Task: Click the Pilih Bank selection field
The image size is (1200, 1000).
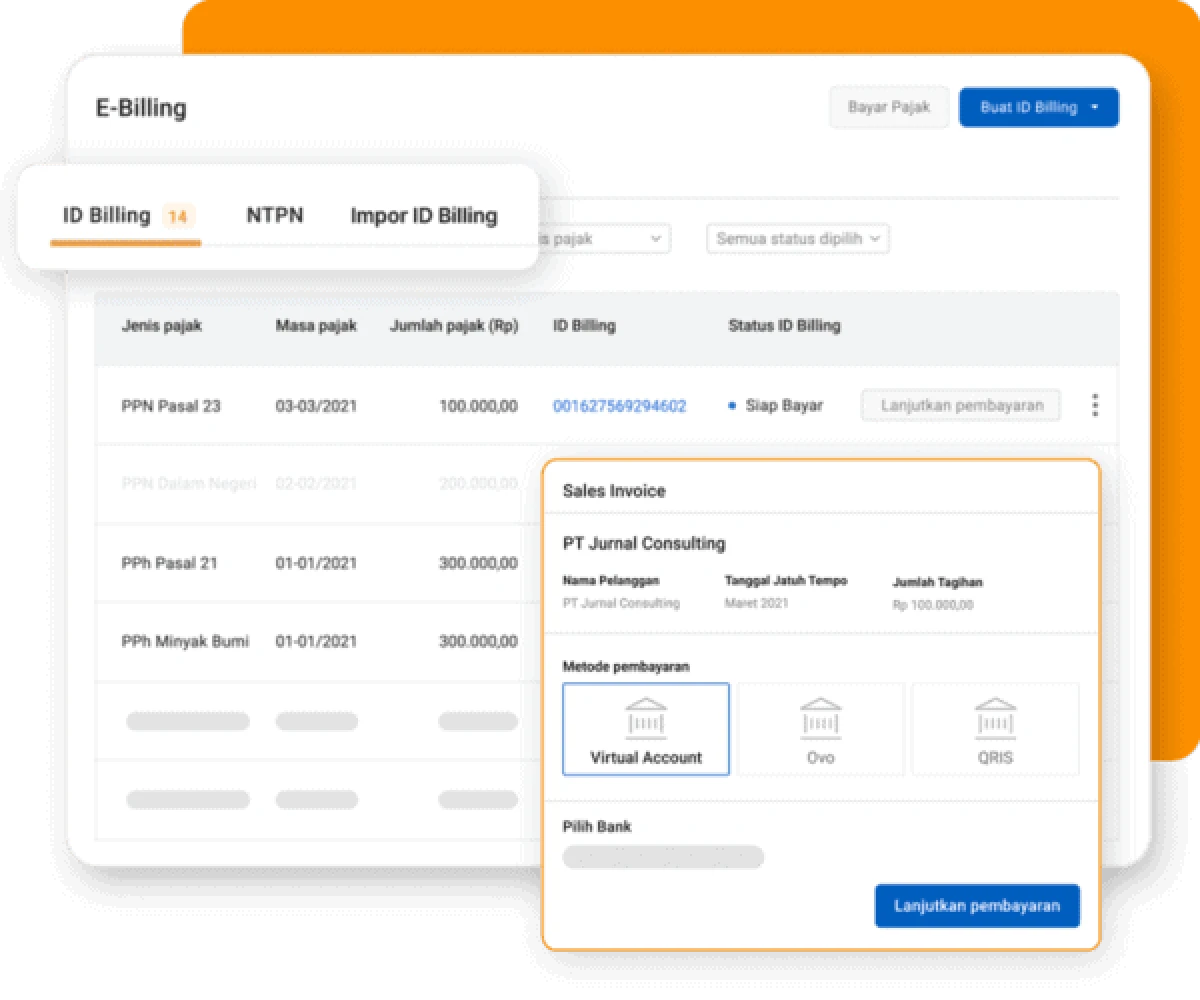Action: point(663,857)
